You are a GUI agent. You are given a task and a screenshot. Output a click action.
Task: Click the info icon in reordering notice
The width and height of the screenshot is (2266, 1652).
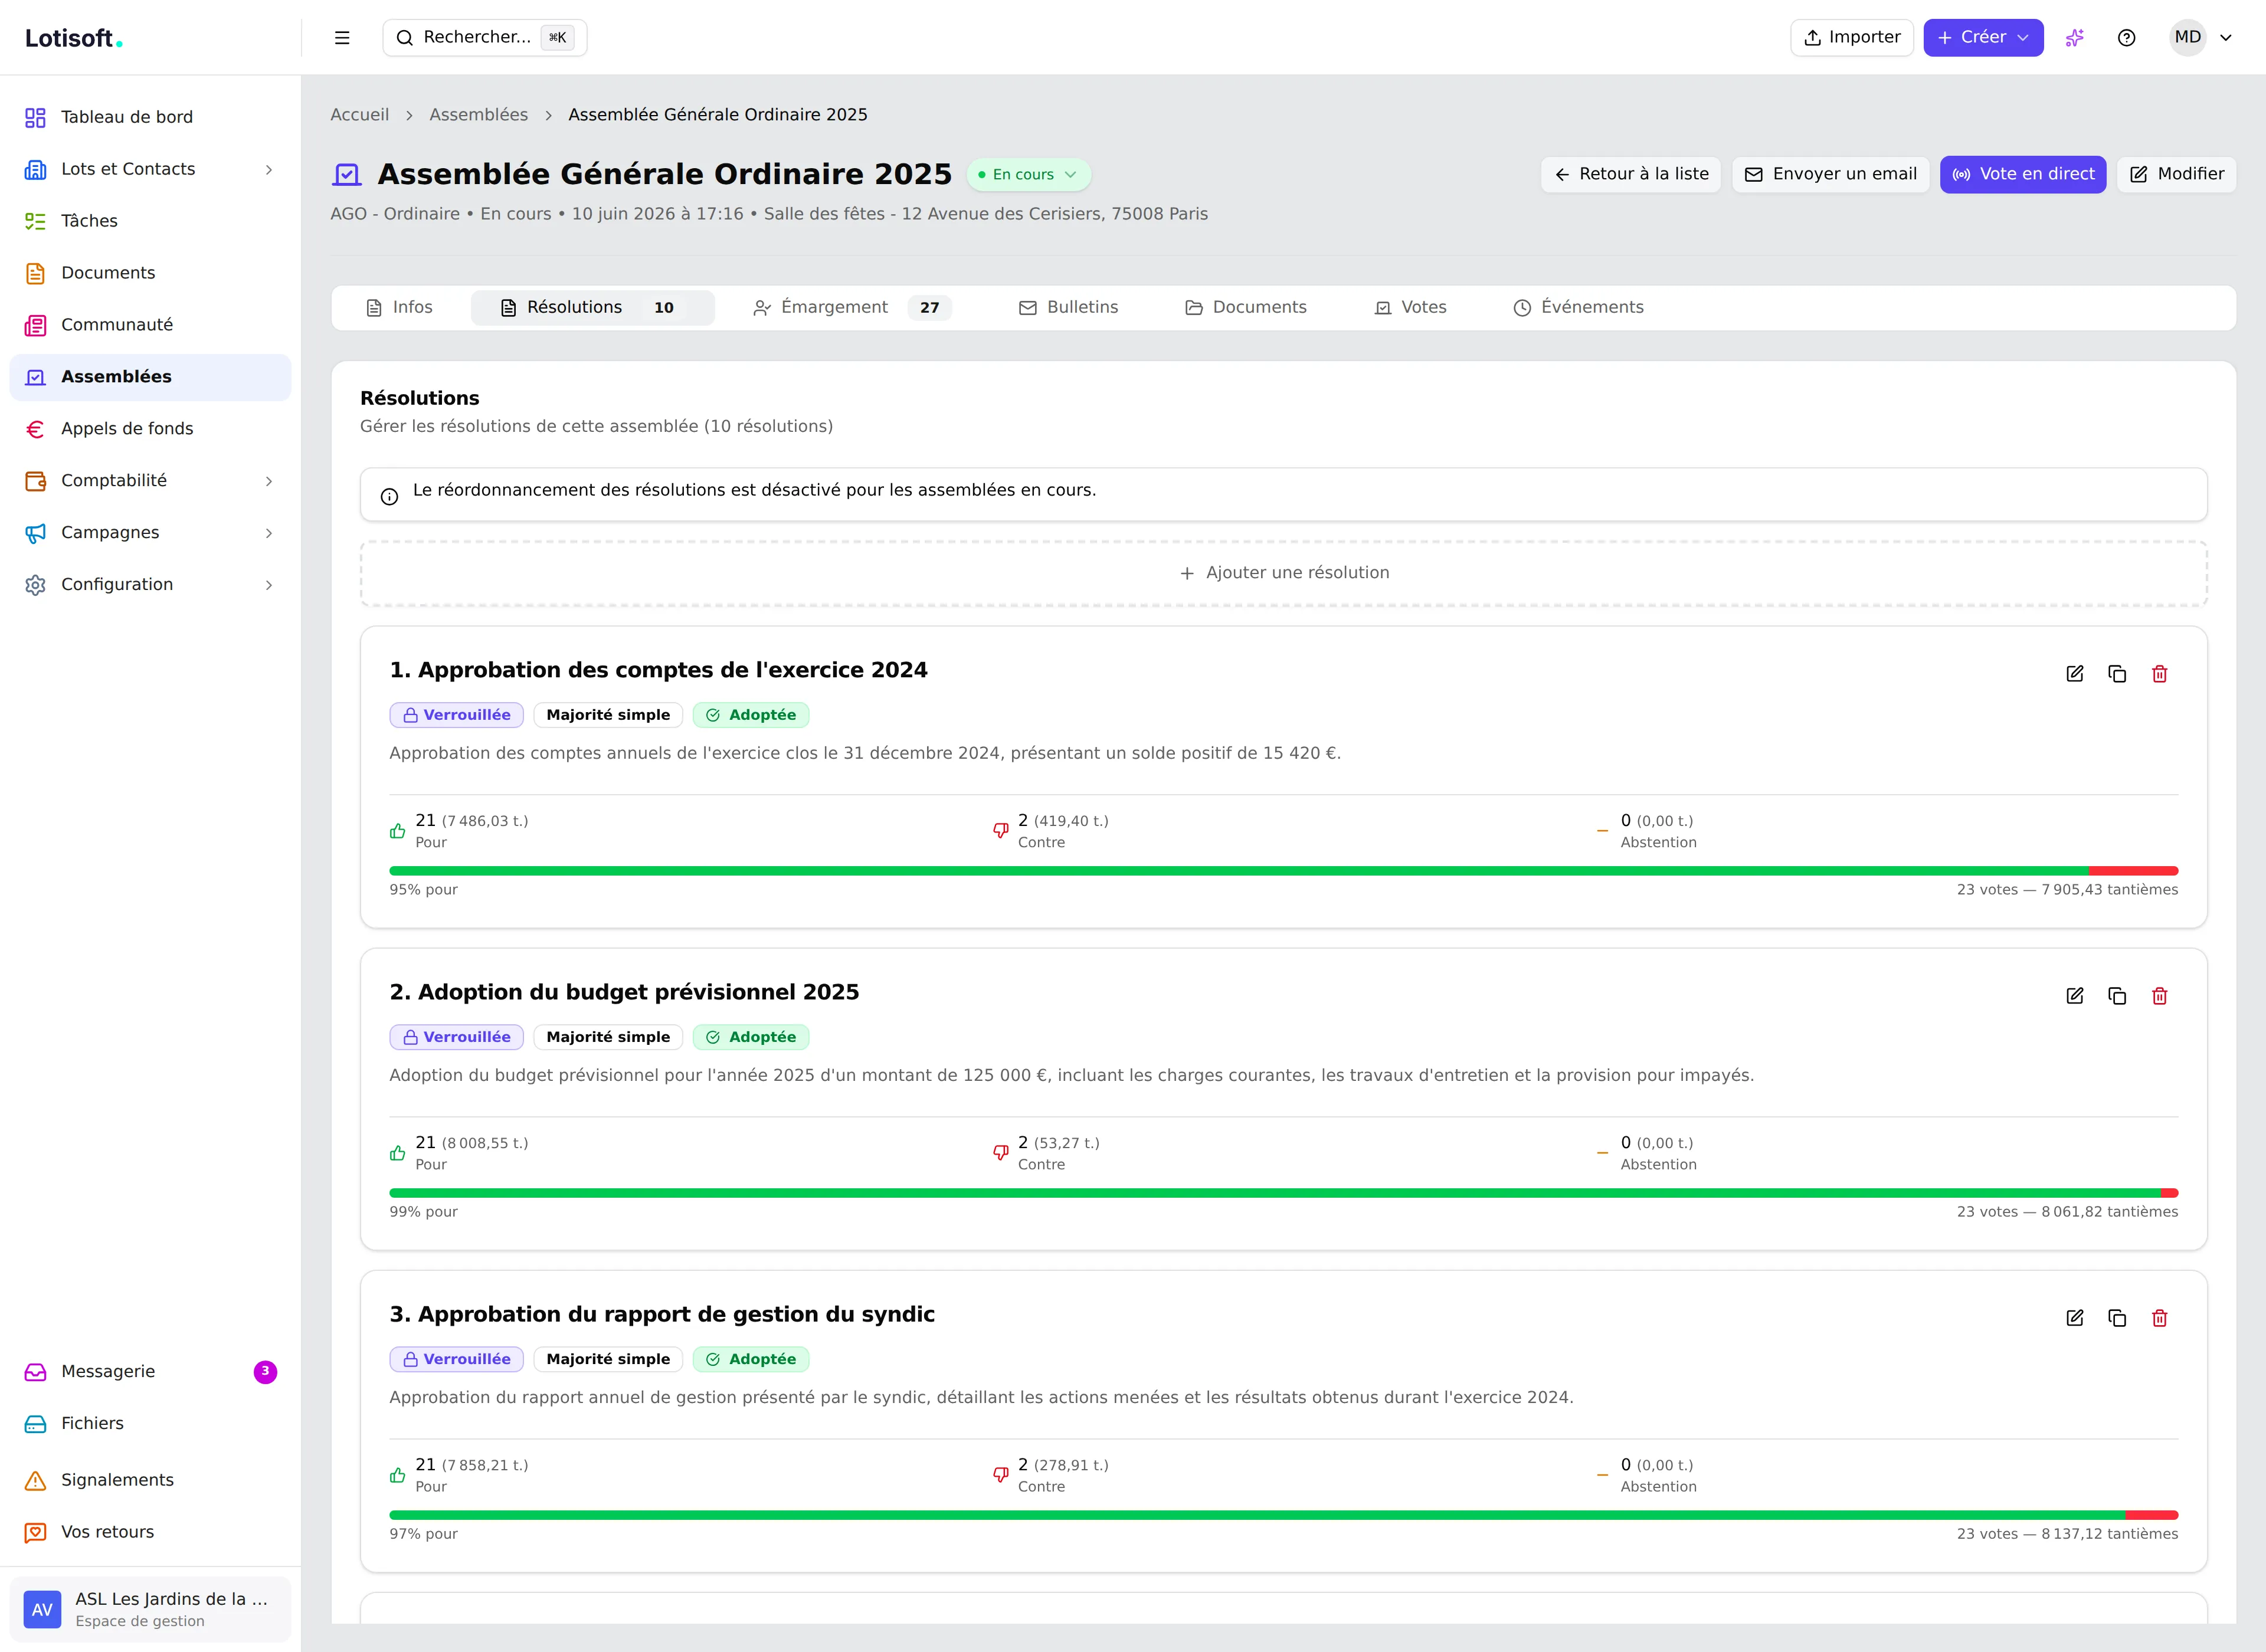coord(389,496)
